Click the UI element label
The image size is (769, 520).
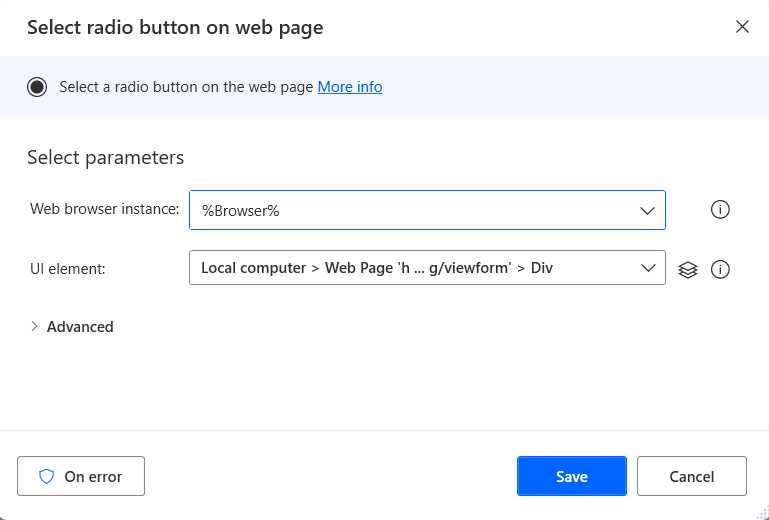pyautogui.click(x=68, y=269)
